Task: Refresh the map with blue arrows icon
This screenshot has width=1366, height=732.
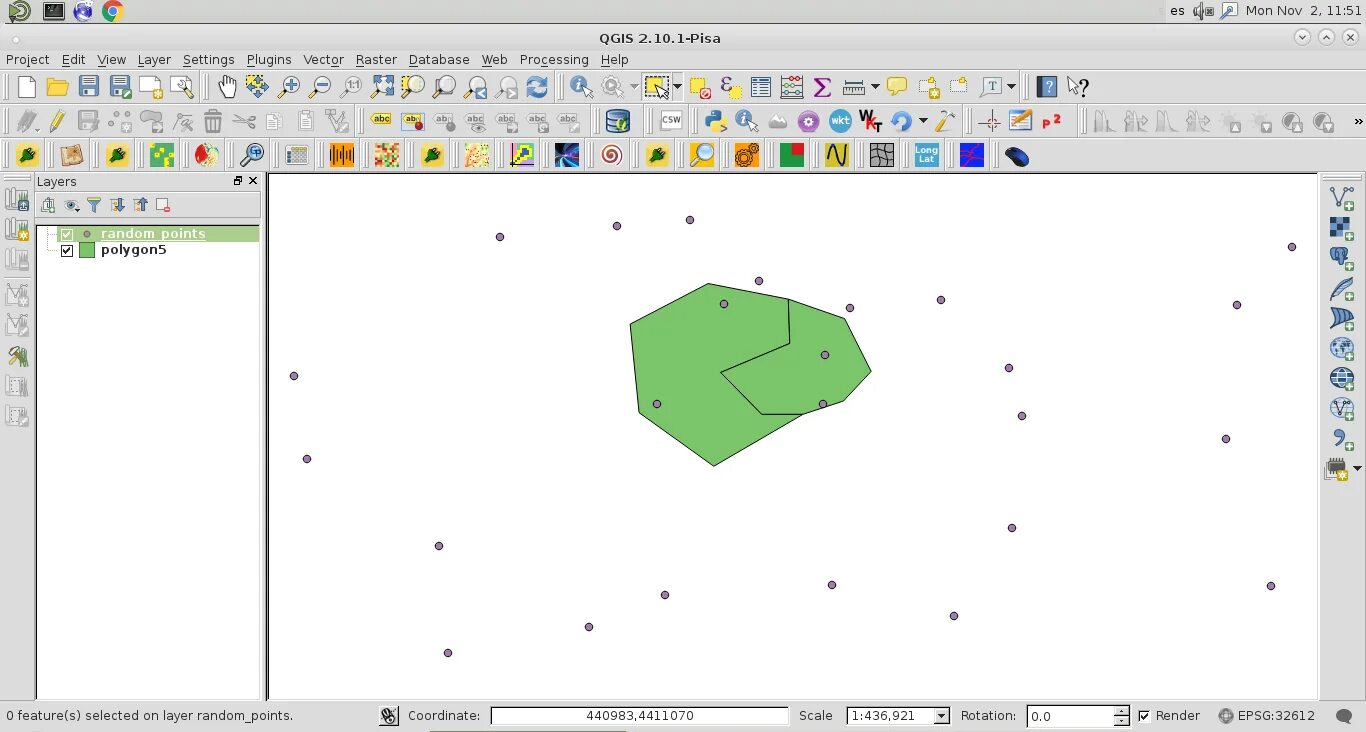Action: (x=537, y=87)
